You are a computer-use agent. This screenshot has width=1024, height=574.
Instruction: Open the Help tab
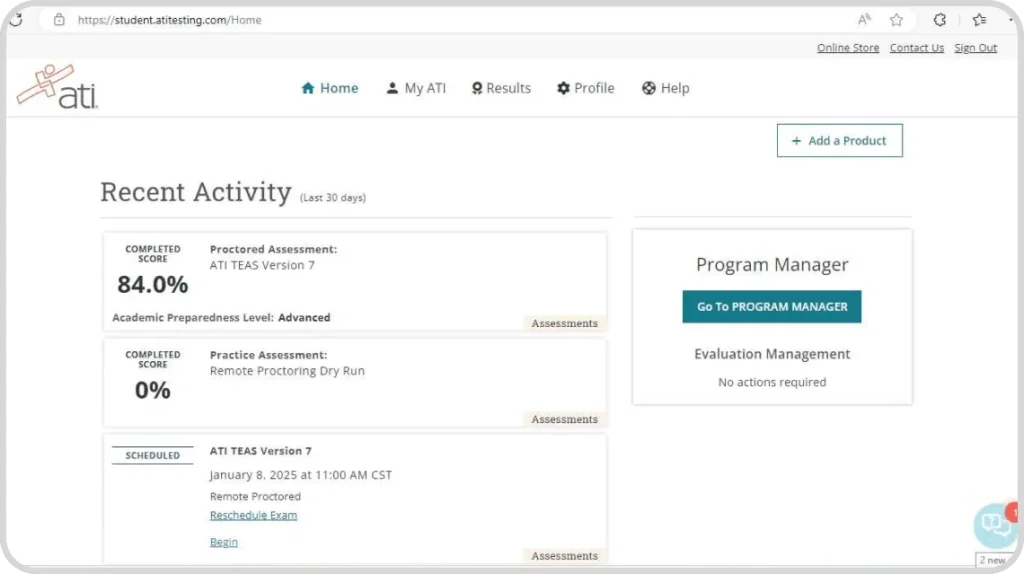pos(665,88)
